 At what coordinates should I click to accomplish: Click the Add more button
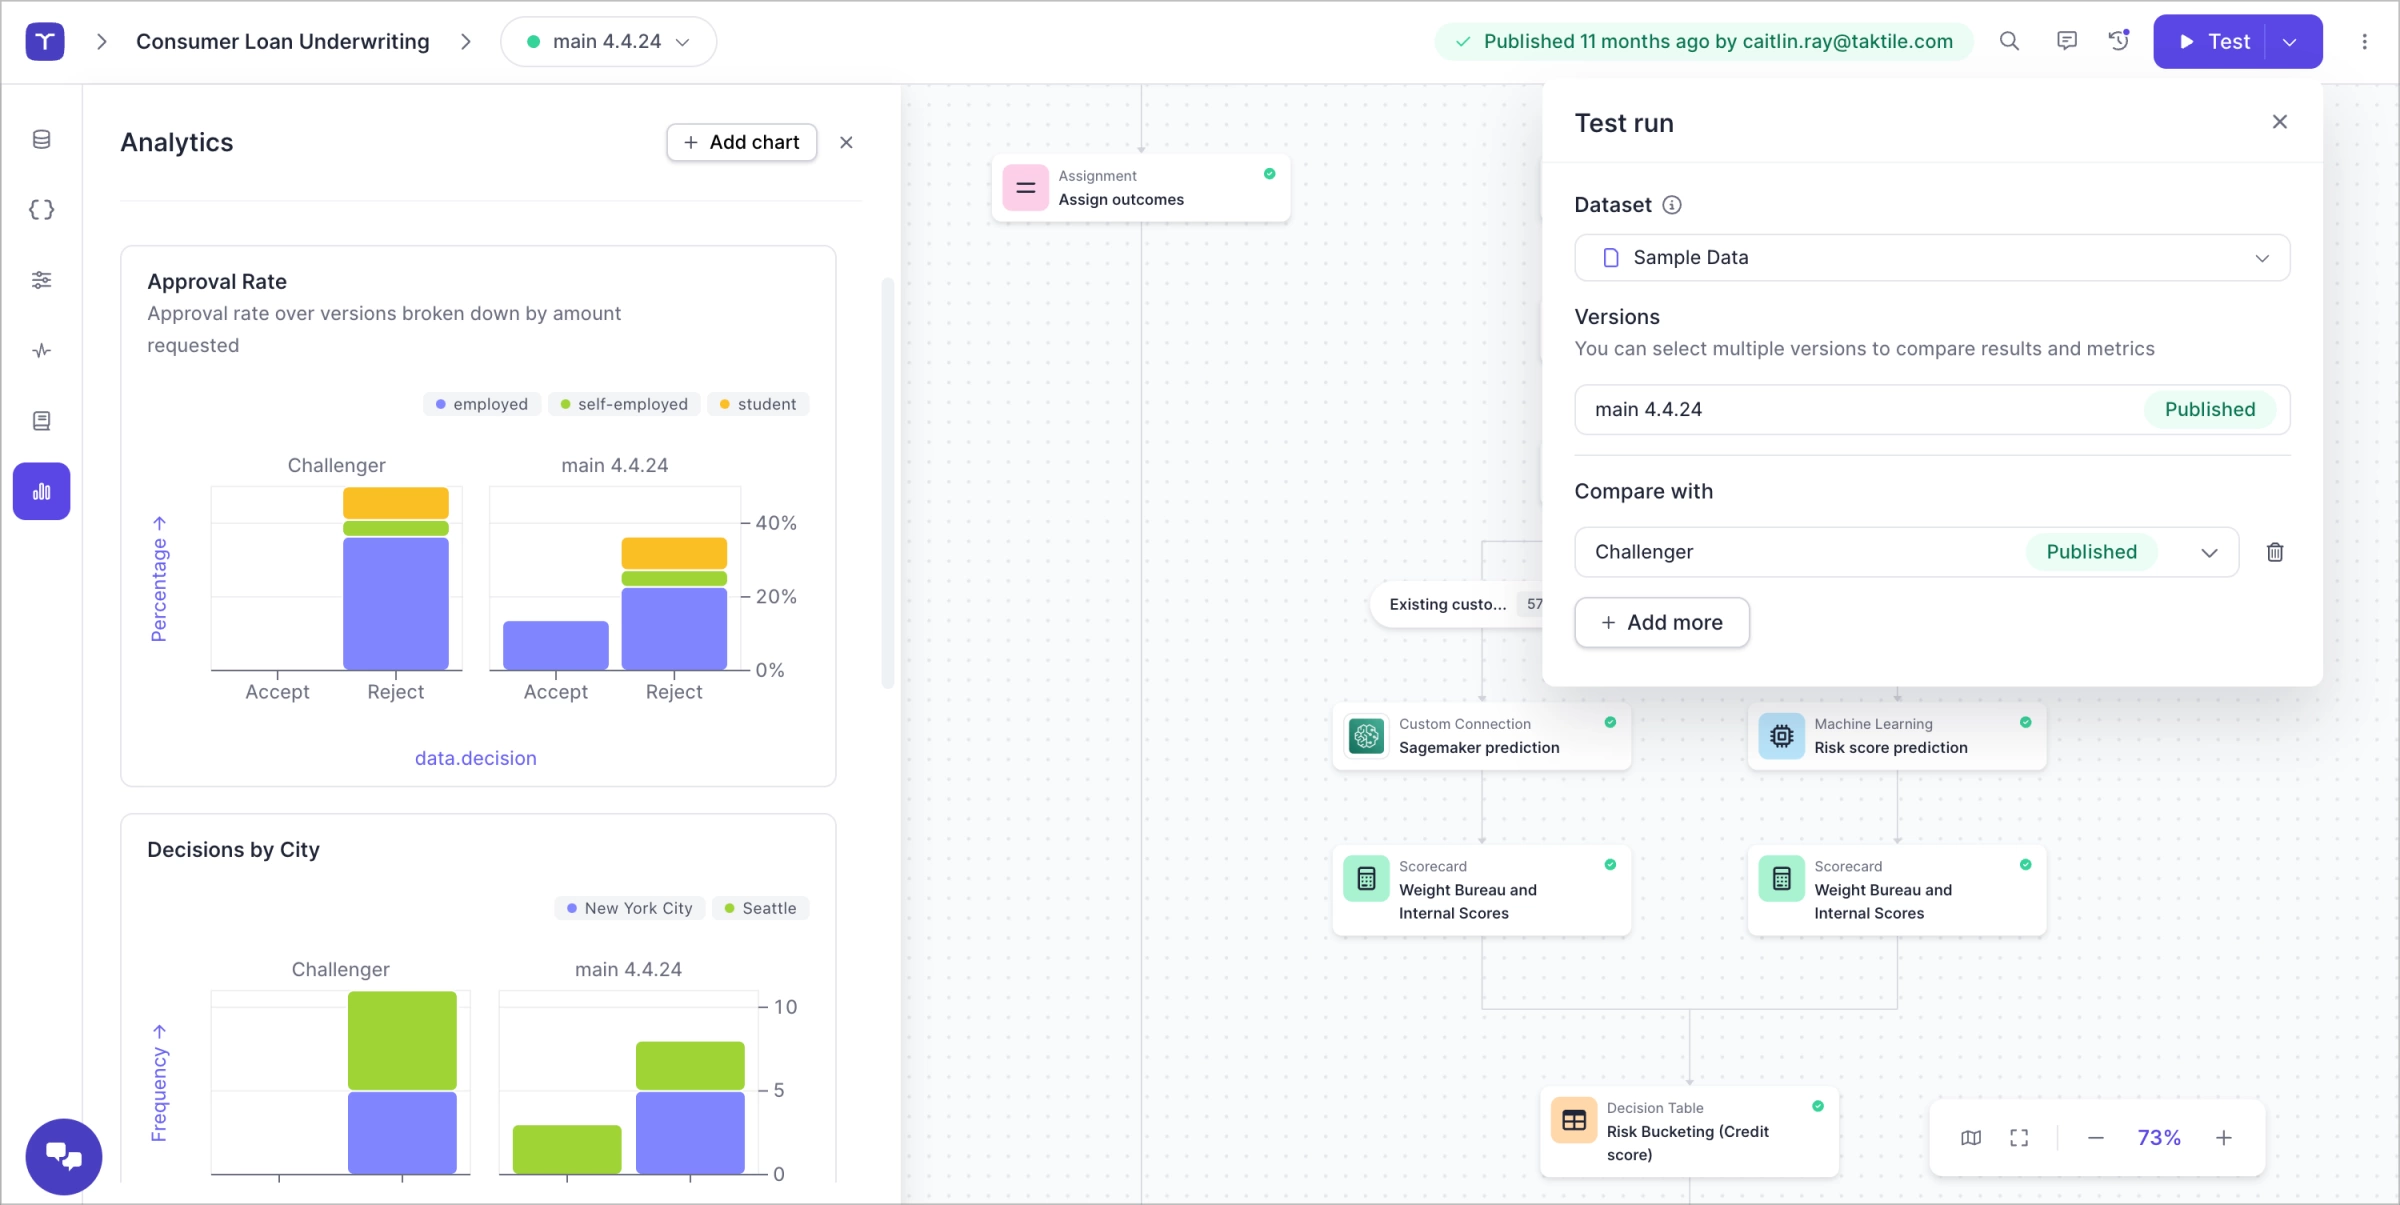click(1661, 623)
